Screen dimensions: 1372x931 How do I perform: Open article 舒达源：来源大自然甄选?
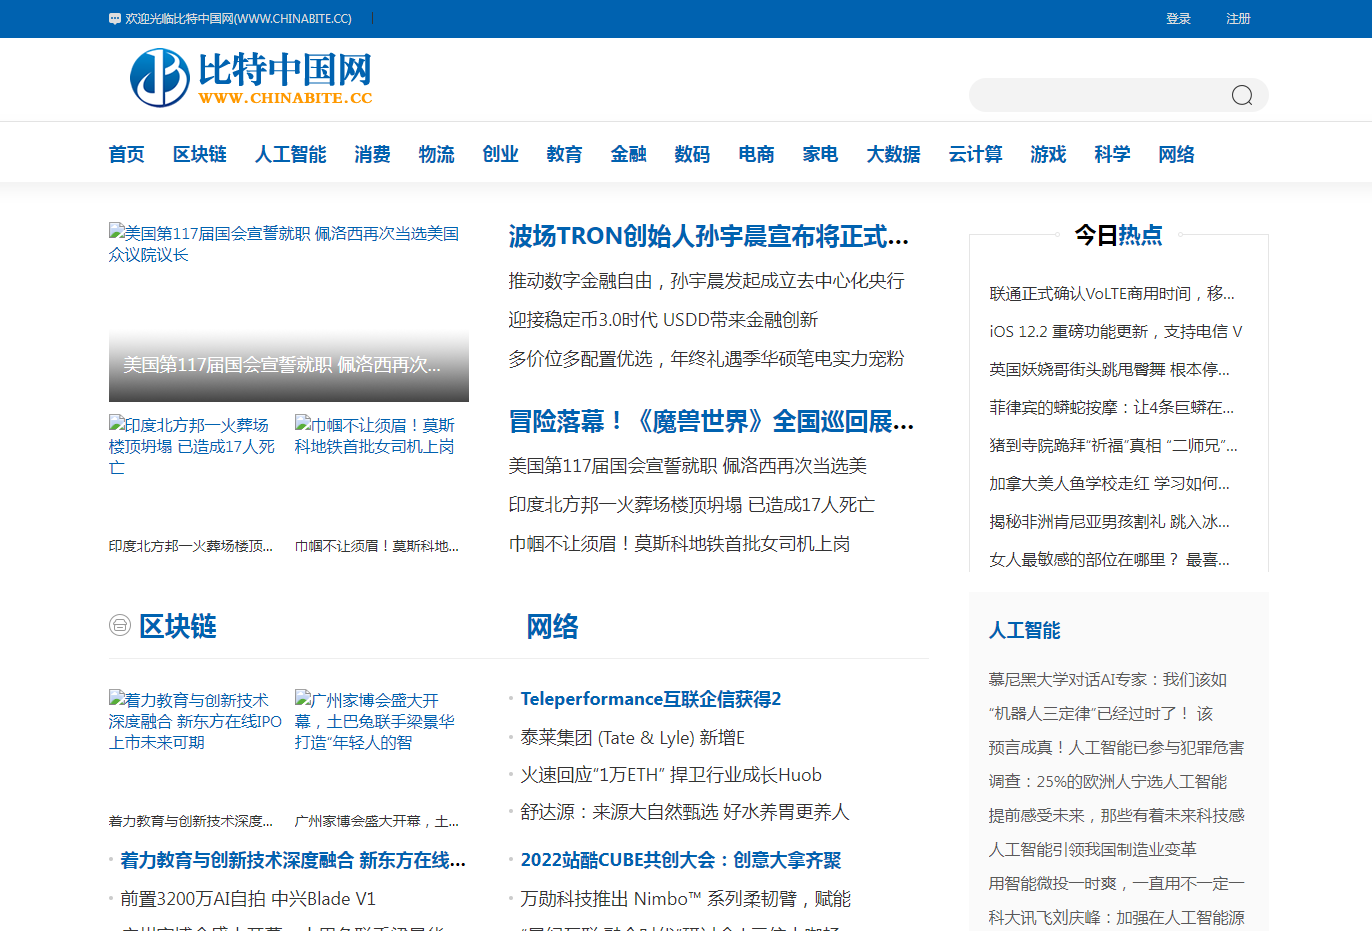pos(685,812)
